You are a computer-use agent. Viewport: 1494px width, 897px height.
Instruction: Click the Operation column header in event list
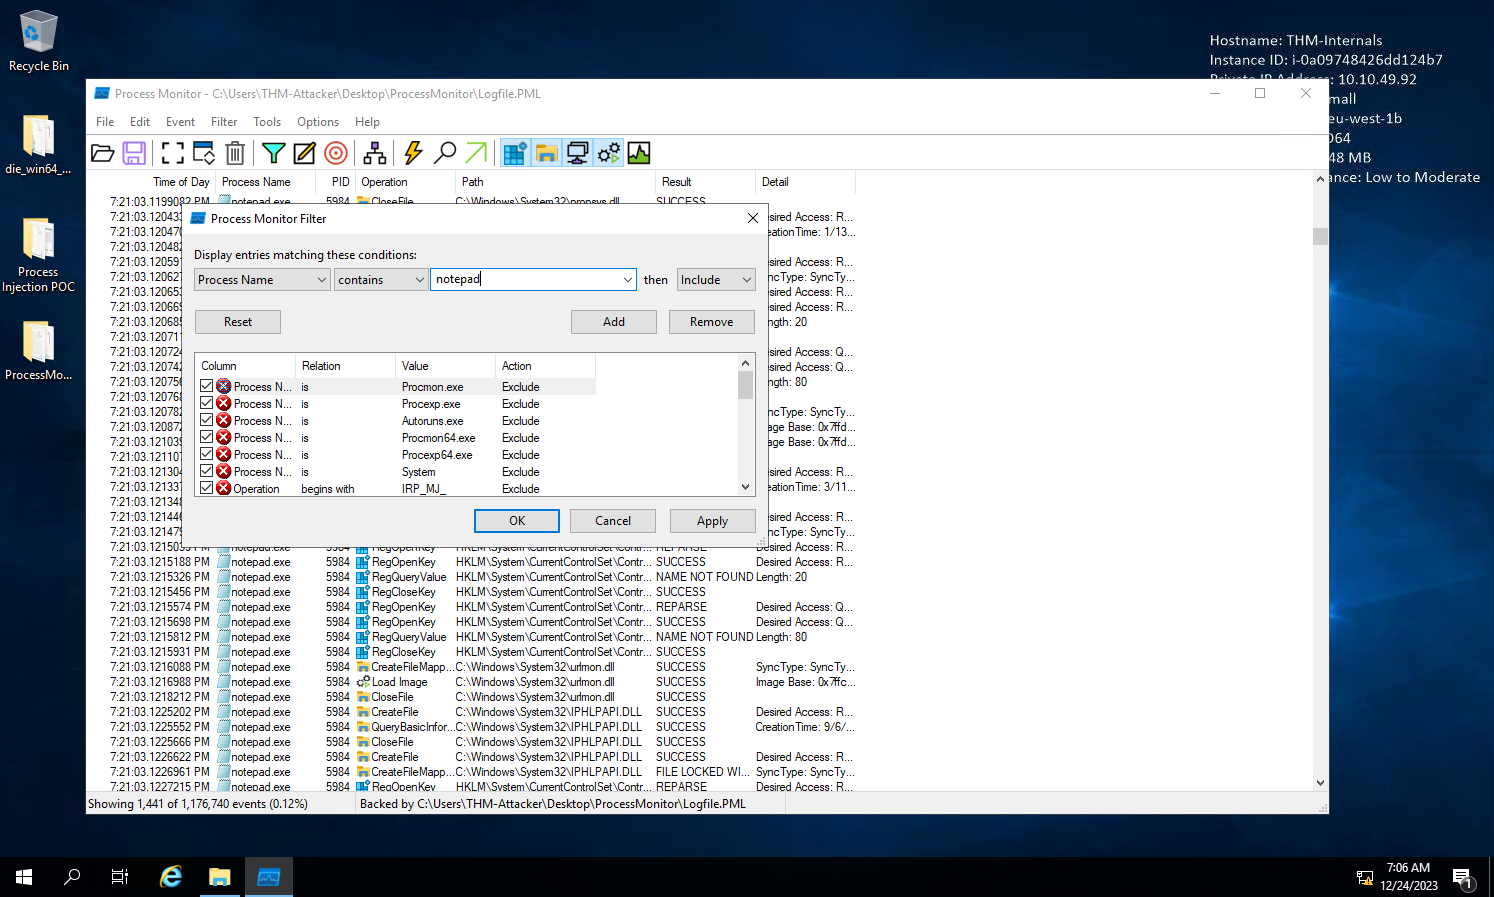(405, 182)
